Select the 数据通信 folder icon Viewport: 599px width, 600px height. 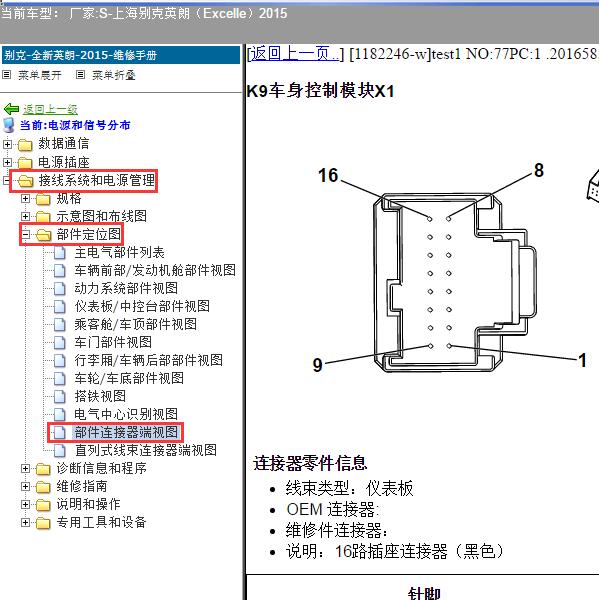click(x=25, y=145)
